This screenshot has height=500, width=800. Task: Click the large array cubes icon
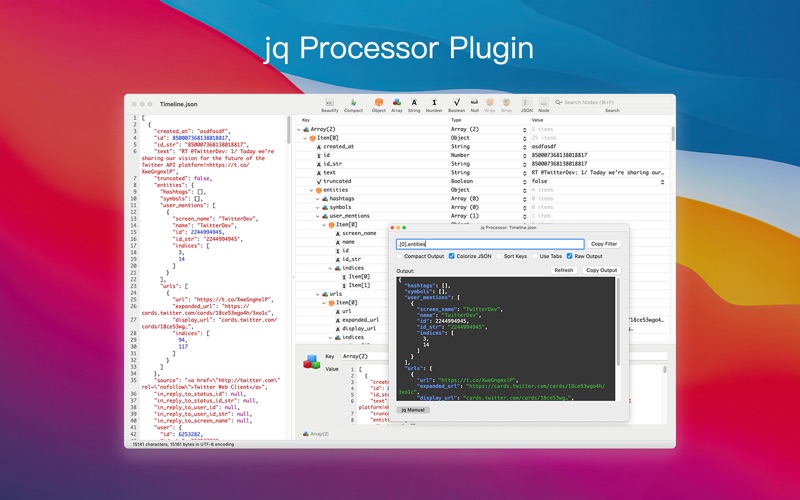312,362
